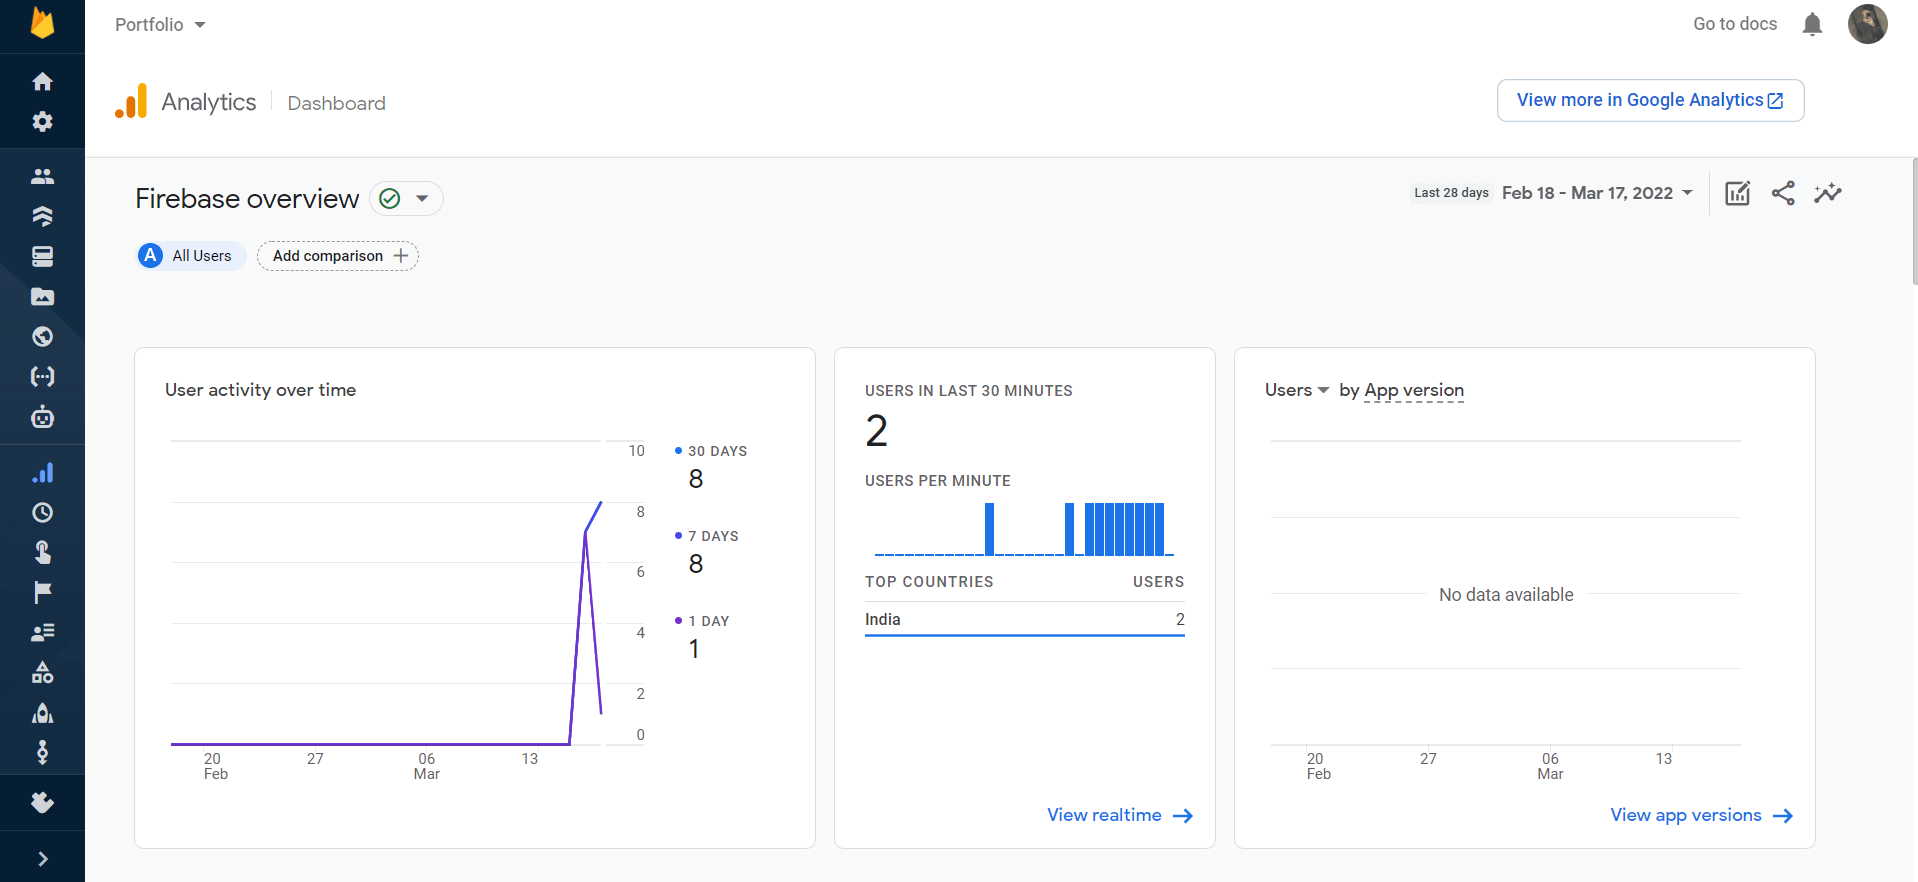Screen dimensions: 1918x882
Task: Click the User activity over time heading
Action: click(x=260, y=390)
